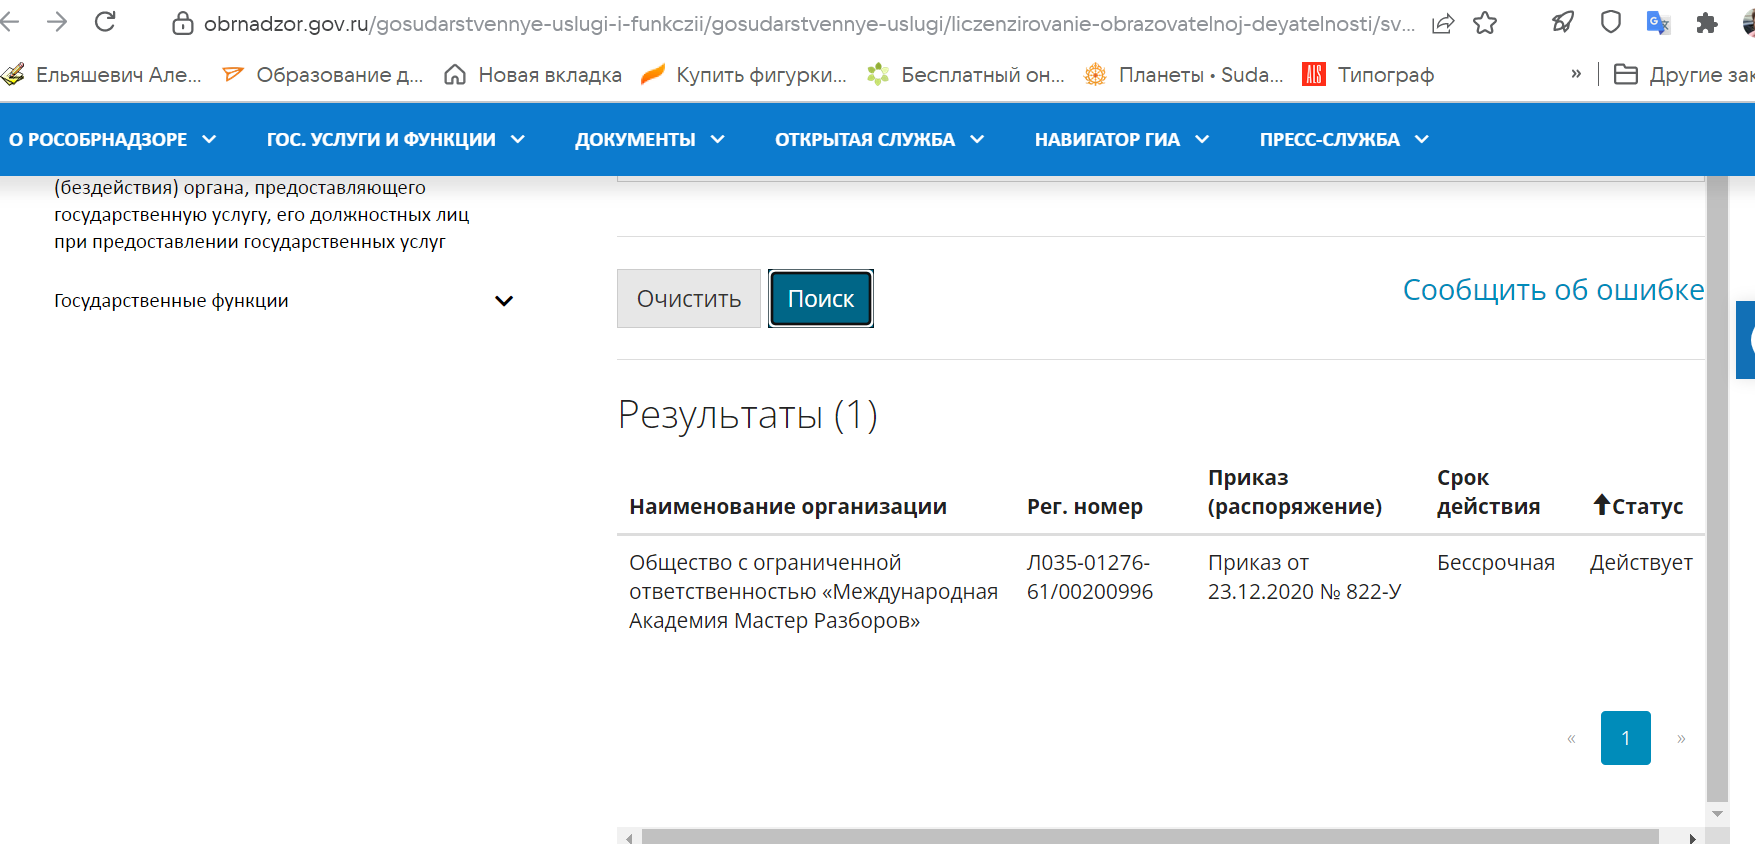Sort by Статус column arrow
This screenshot has height=844, width=1755.
1602,505
